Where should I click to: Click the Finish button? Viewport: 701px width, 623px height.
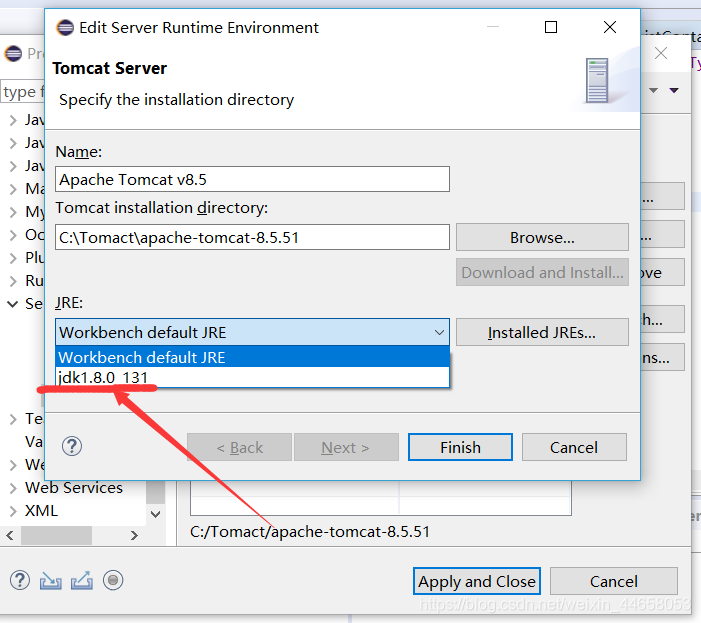point(460,447)
